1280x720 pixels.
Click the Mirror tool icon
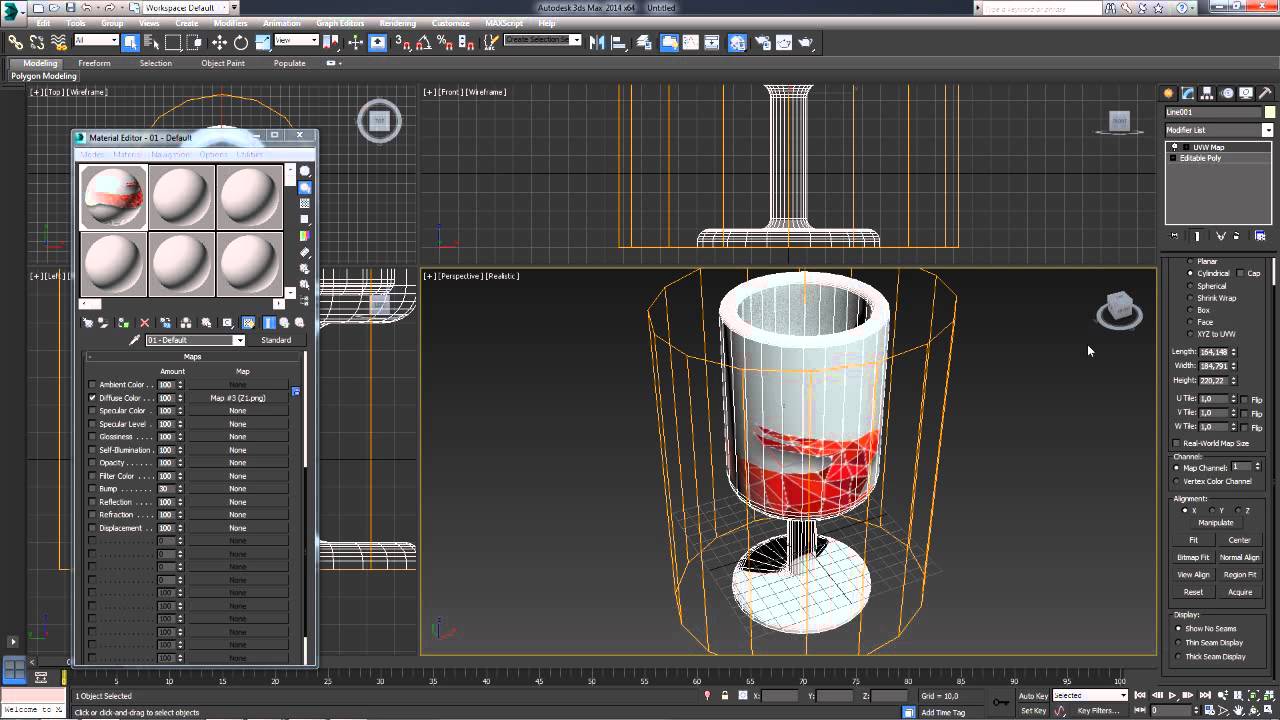pyautogui.click(x=597, y=42)
